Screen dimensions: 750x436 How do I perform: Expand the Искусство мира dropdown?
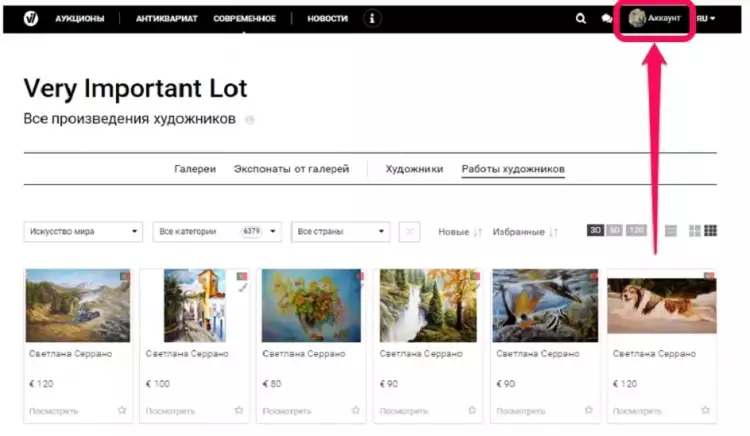[83, 232]
